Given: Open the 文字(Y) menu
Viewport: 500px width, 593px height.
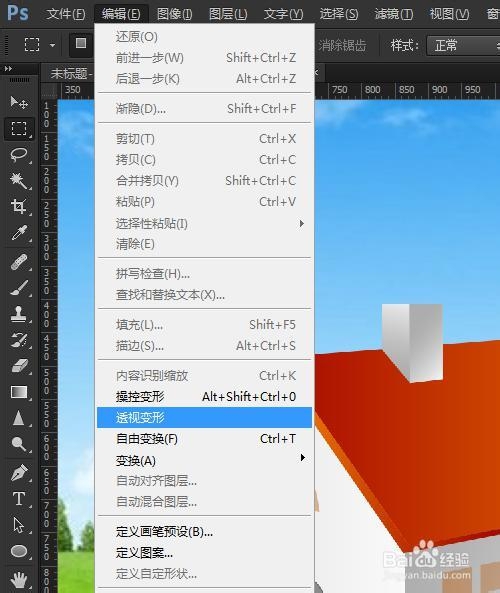Looking at the screenshot, I should (284, 14).
